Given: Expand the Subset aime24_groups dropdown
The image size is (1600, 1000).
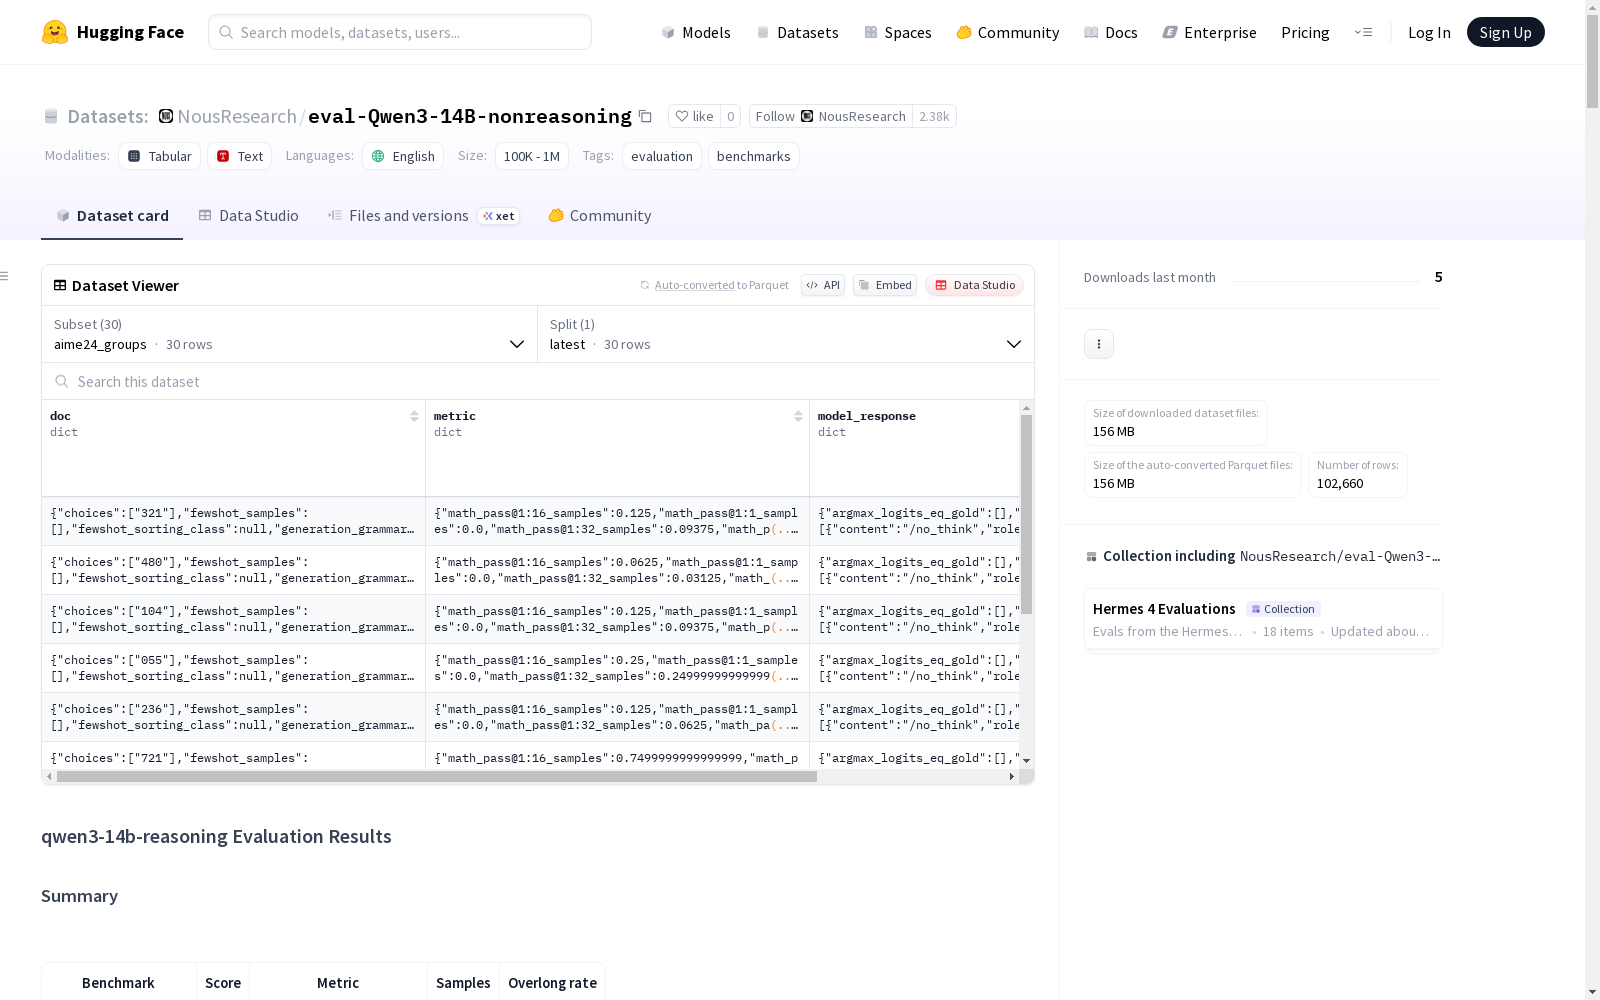Looking at the screenshot, I should coord(290,334).
